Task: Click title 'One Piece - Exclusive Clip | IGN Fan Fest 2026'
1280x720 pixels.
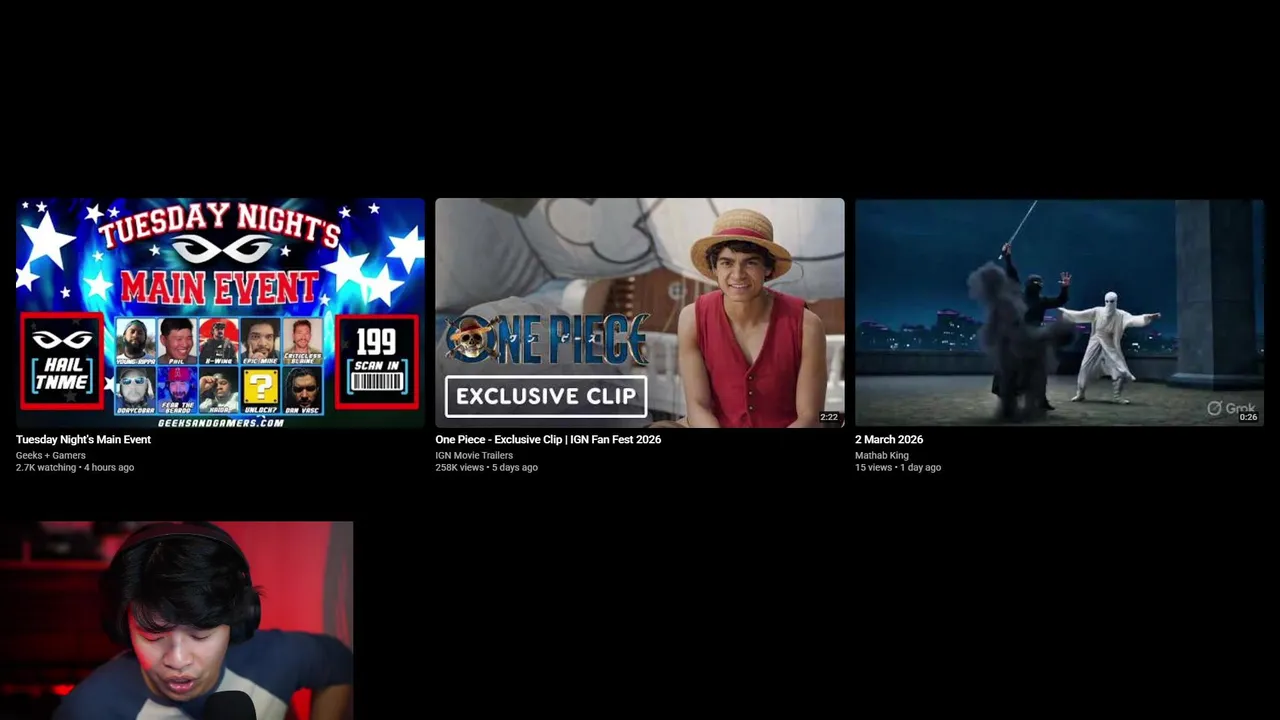Action: 548,440
